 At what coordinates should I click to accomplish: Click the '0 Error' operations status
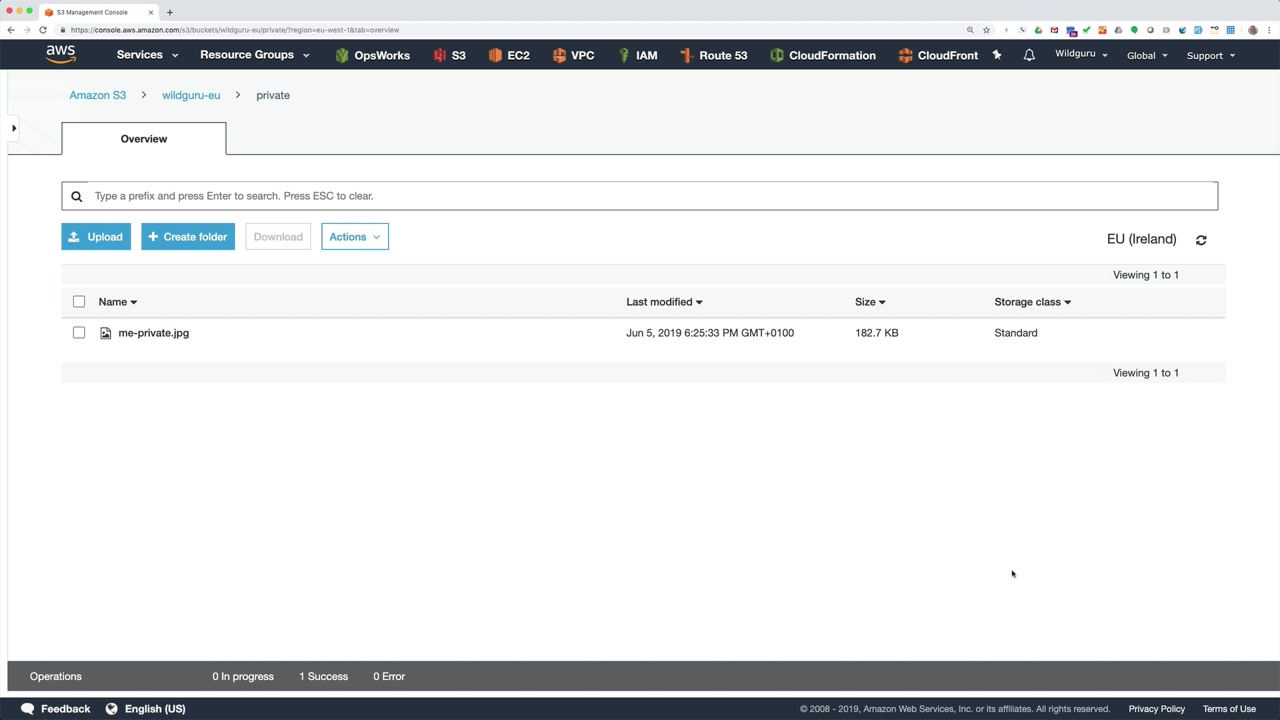coord(389,676)
